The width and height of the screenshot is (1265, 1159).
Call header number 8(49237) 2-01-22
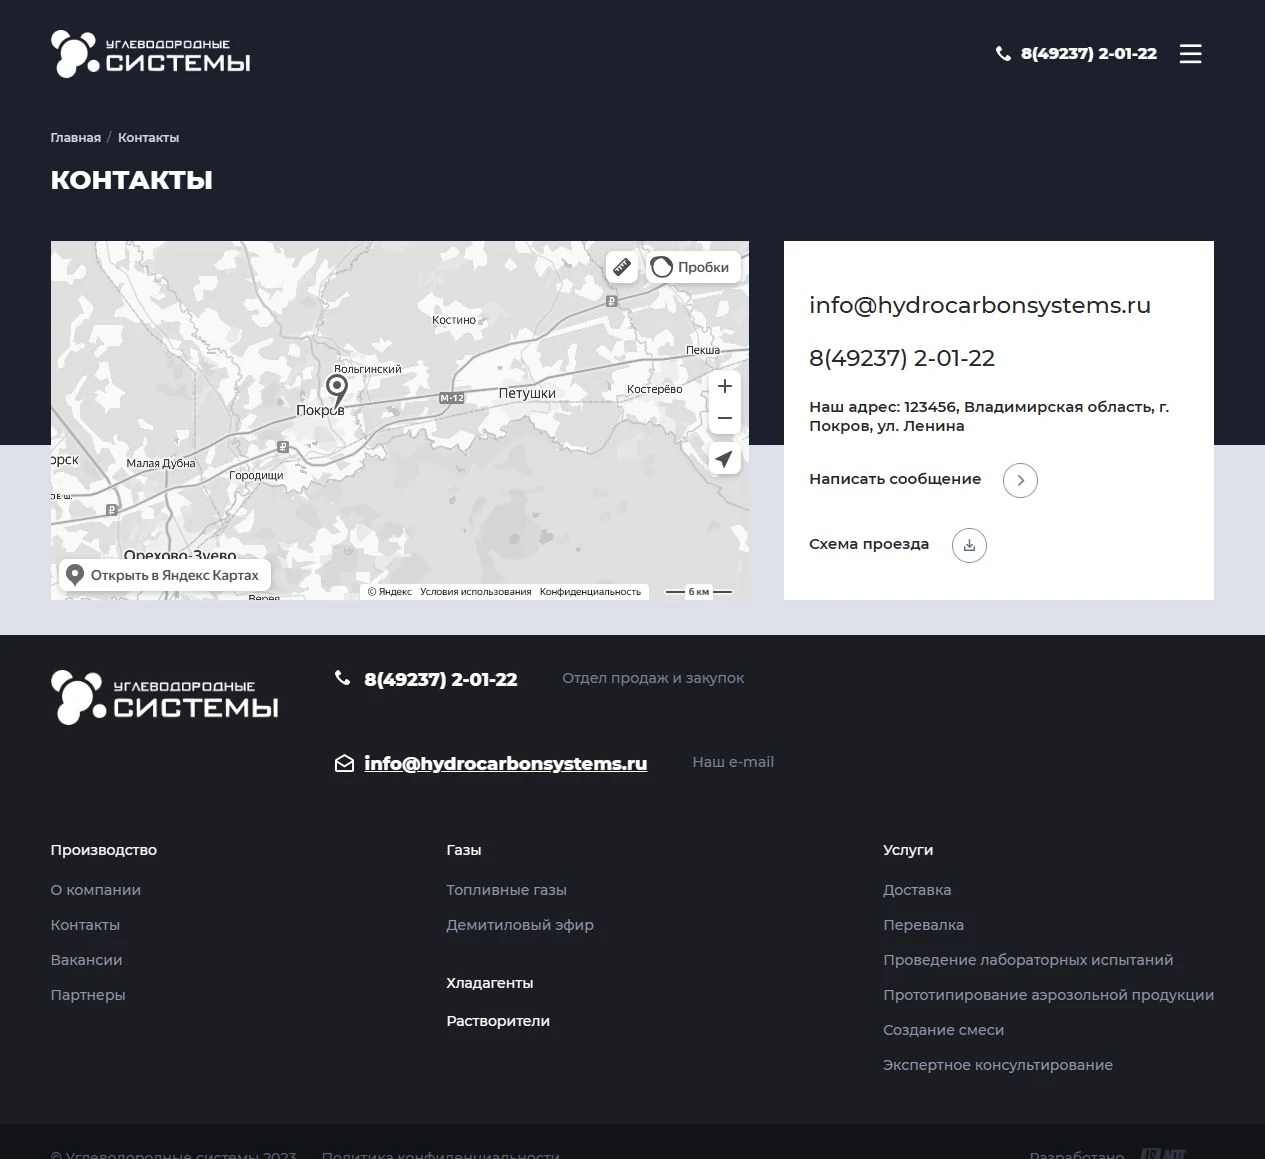tap(1089, 54)
